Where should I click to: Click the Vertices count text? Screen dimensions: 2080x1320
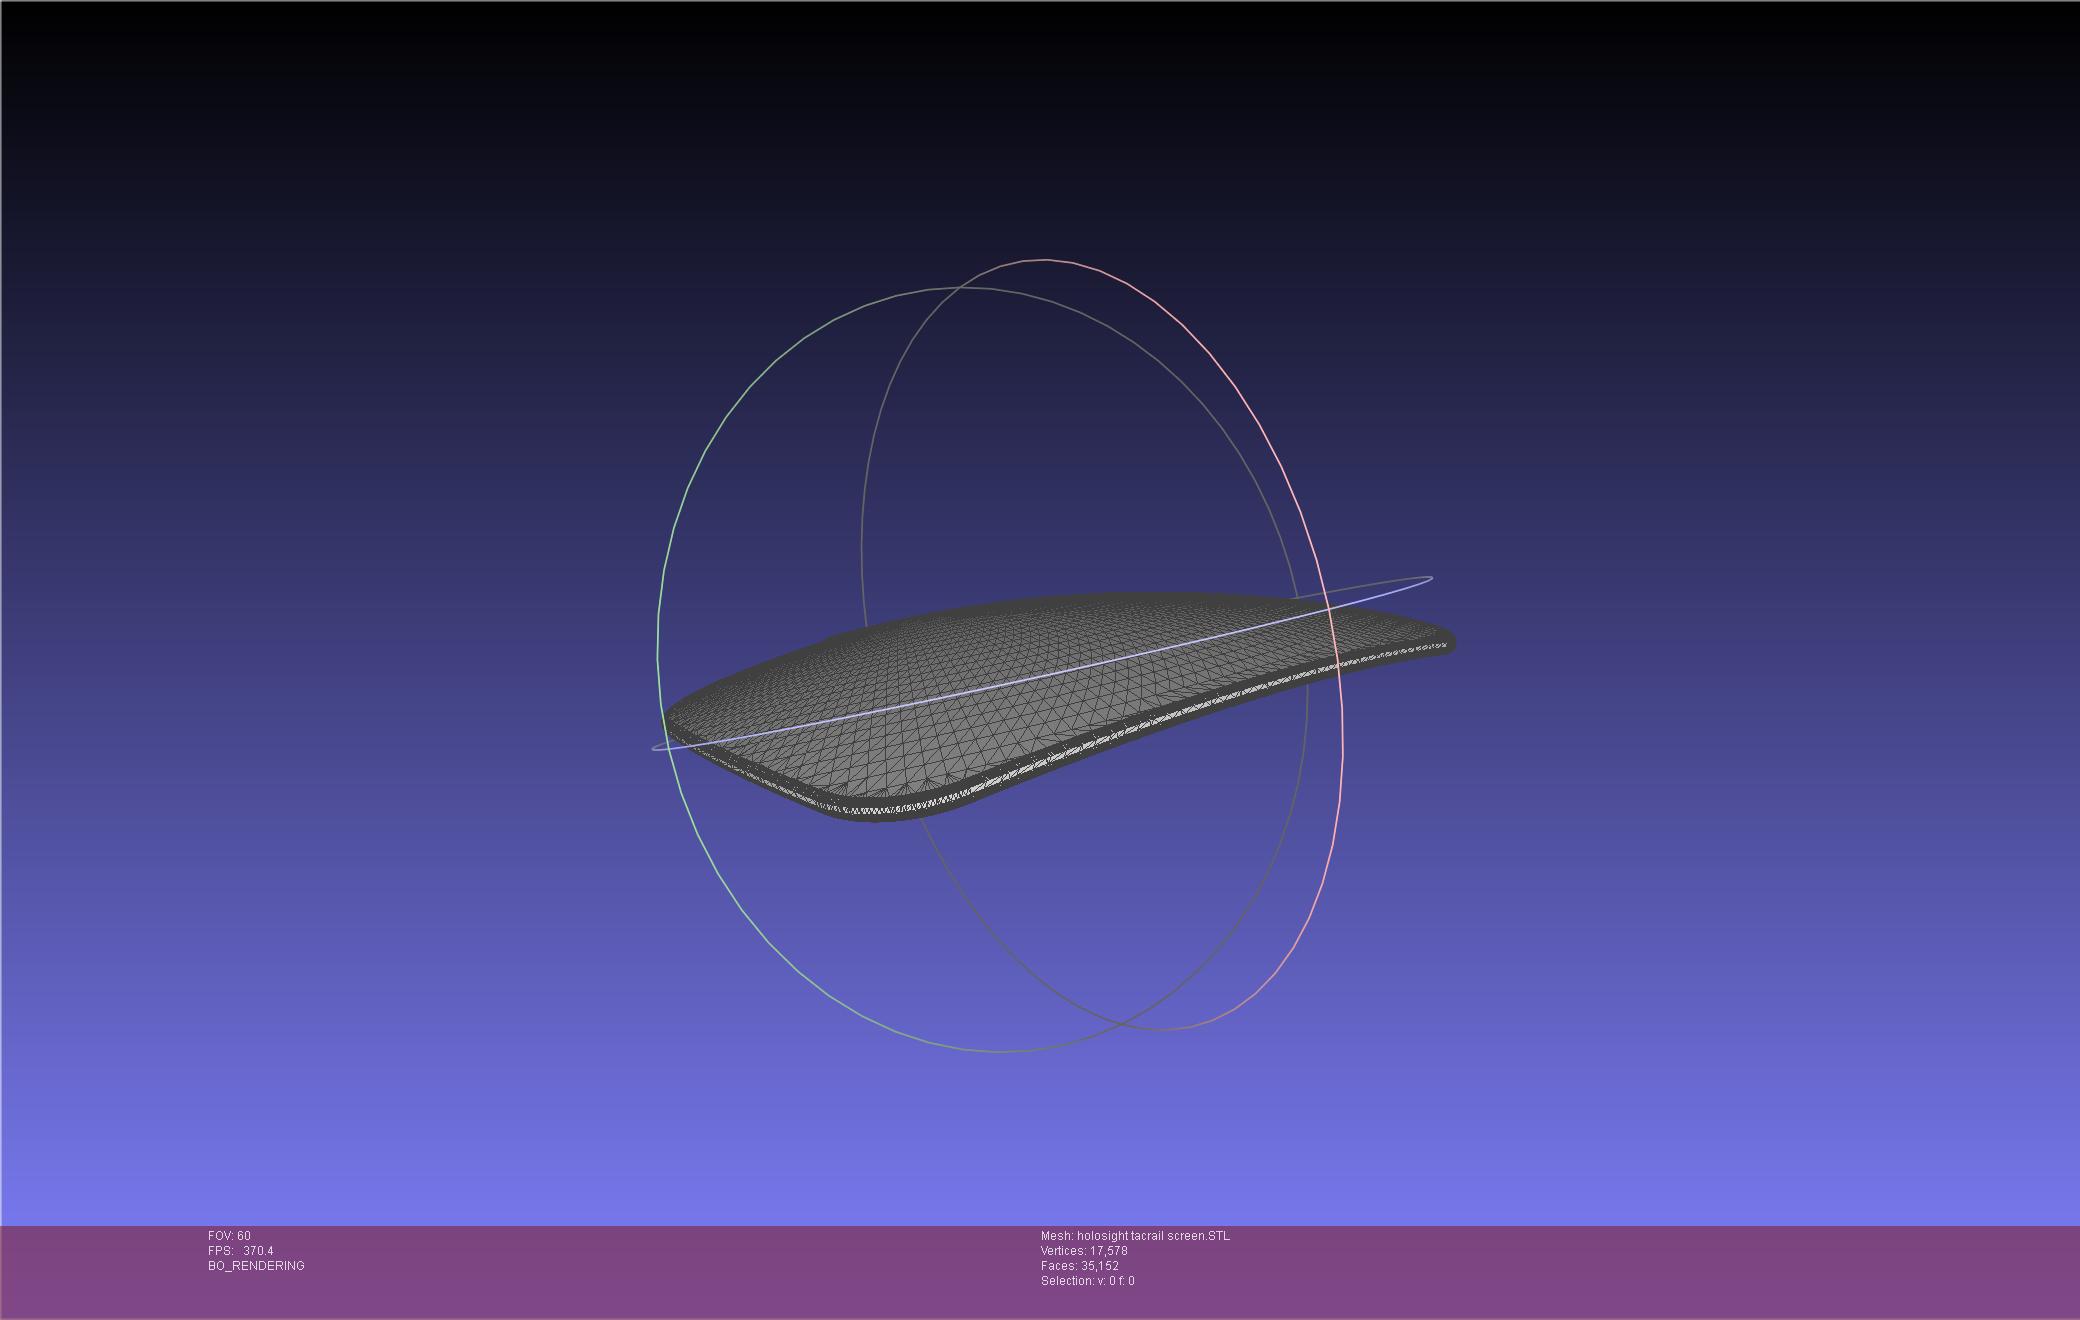1084,1251
